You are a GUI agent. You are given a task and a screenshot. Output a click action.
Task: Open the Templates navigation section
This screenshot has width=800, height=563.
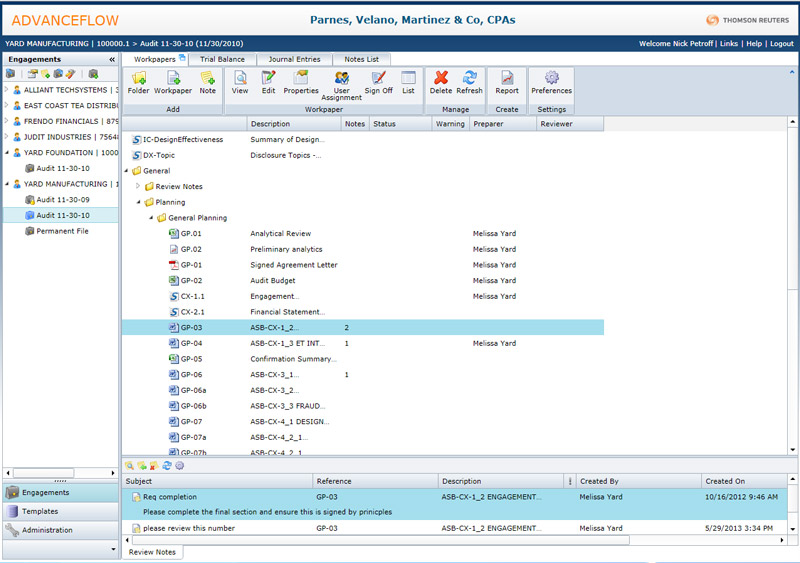pos(40,511)
